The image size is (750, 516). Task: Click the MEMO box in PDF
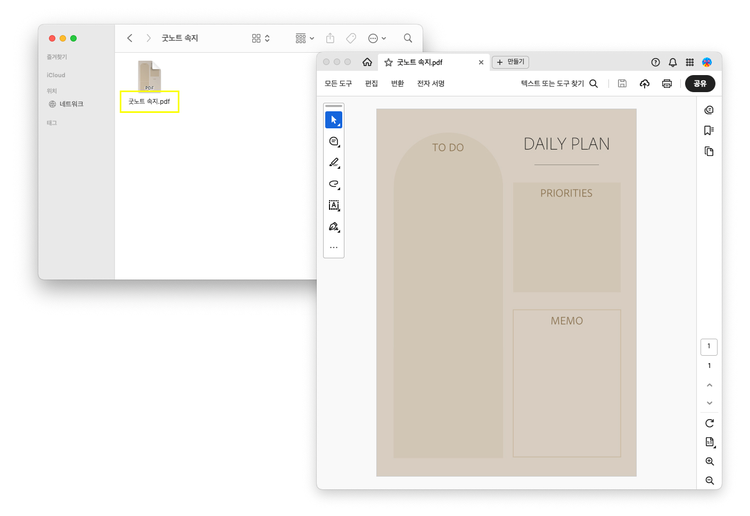point(567,383)
